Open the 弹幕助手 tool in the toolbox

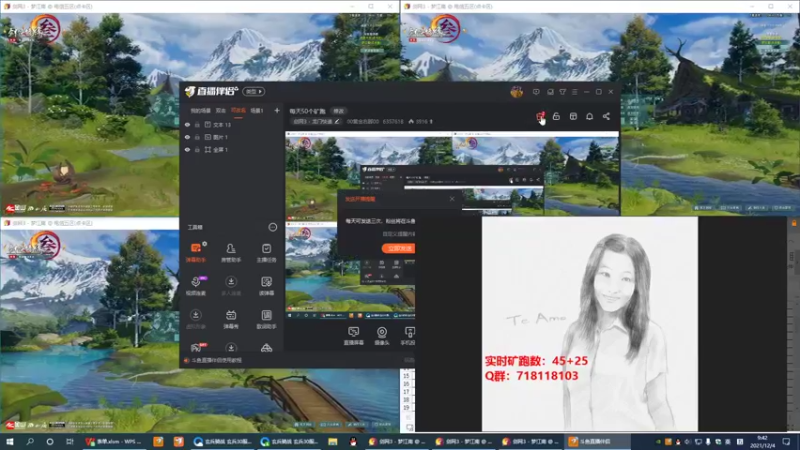point(195,252)
